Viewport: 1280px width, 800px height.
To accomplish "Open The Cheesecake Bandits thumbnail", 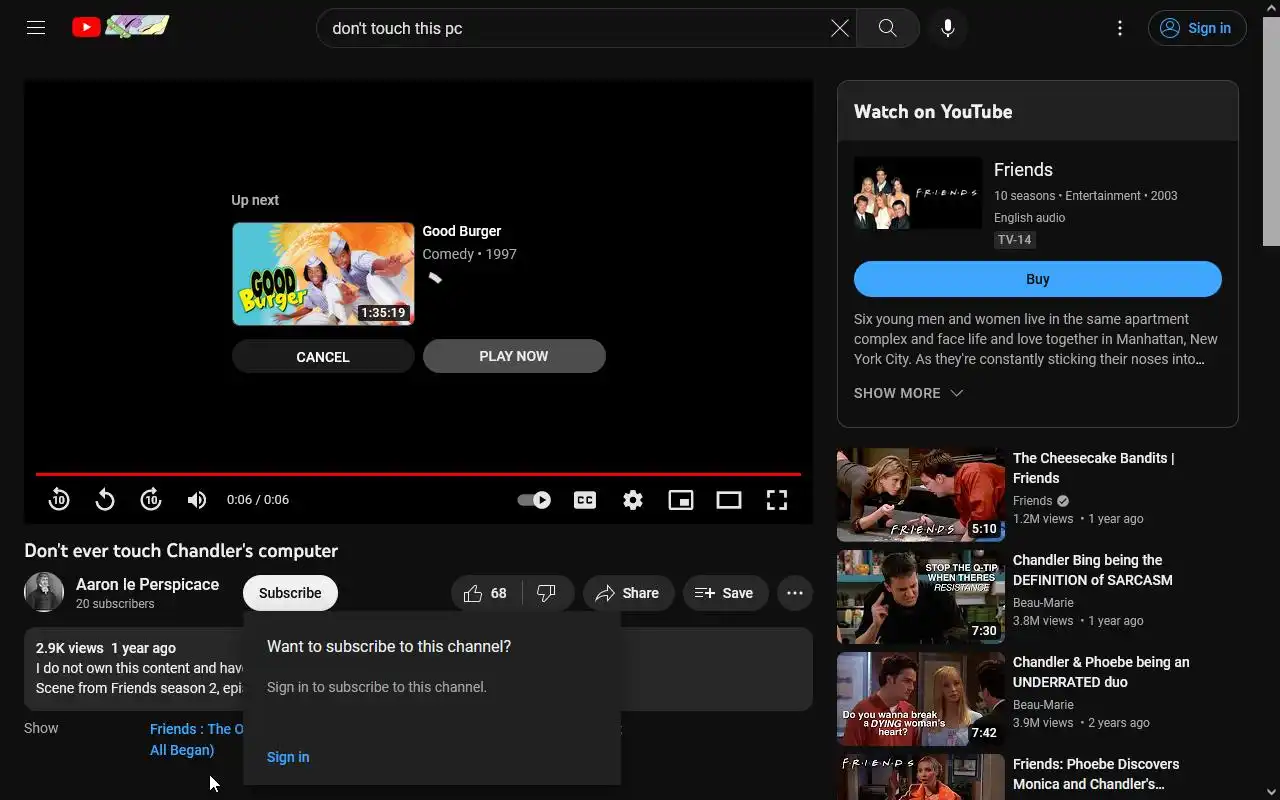I will point(921,495).
